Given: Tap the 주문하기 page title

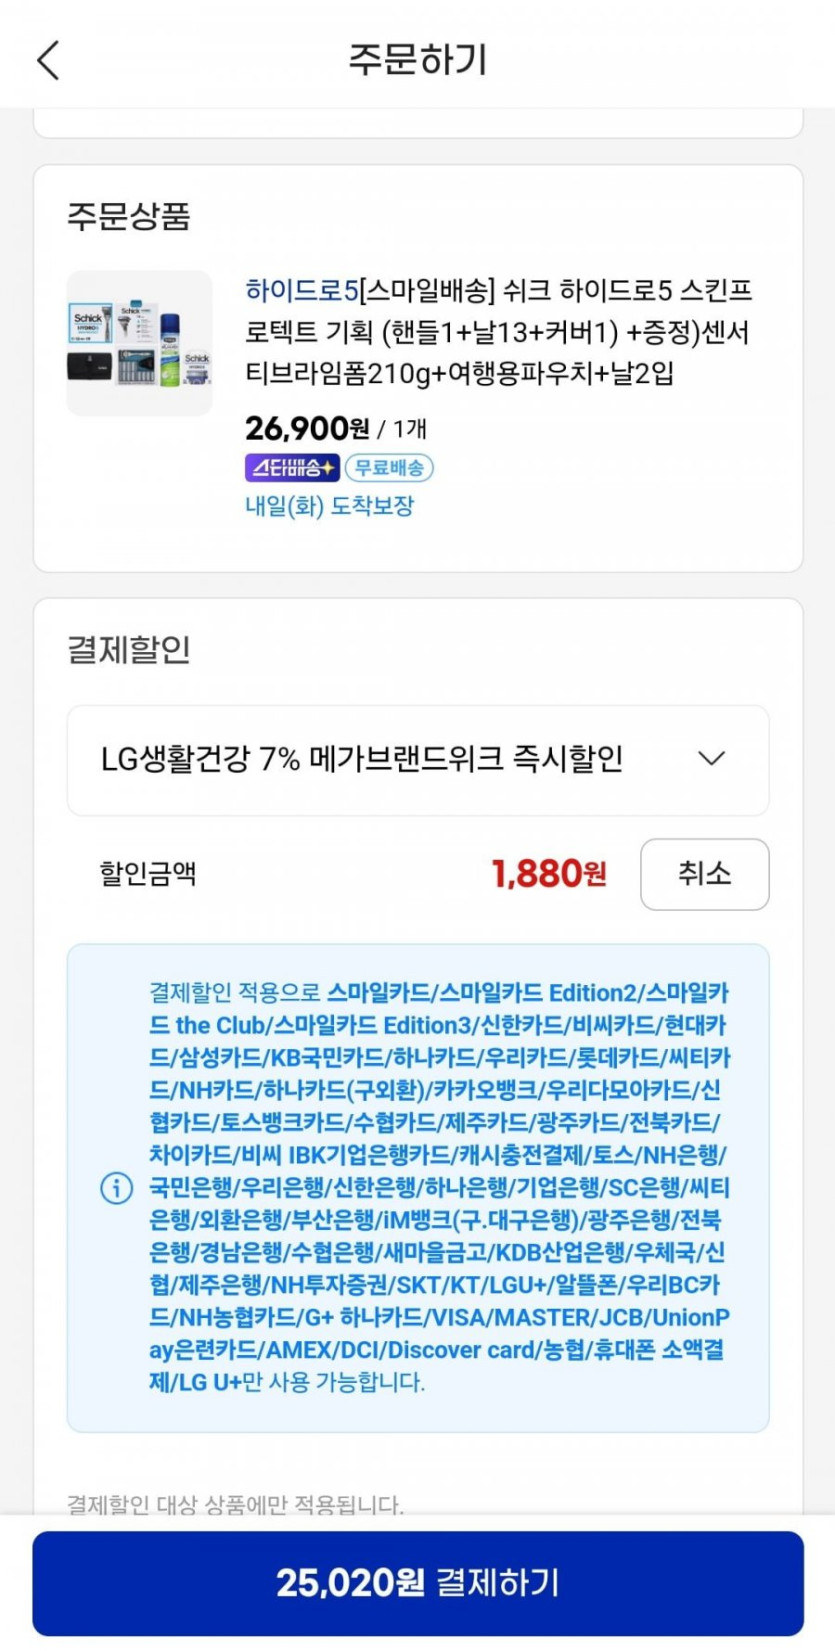Looking at the screenshot, I should tap(418, 60).
